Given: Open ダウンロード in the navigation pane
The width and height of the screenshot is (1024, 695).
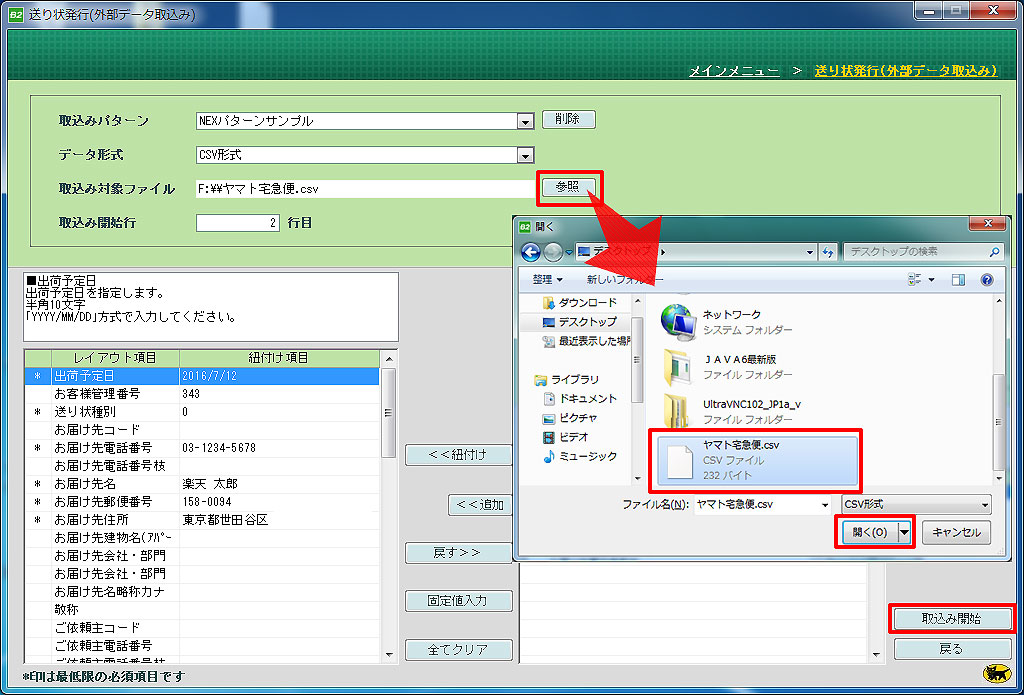Looking at the screenshot, I should tap(579, 303).
